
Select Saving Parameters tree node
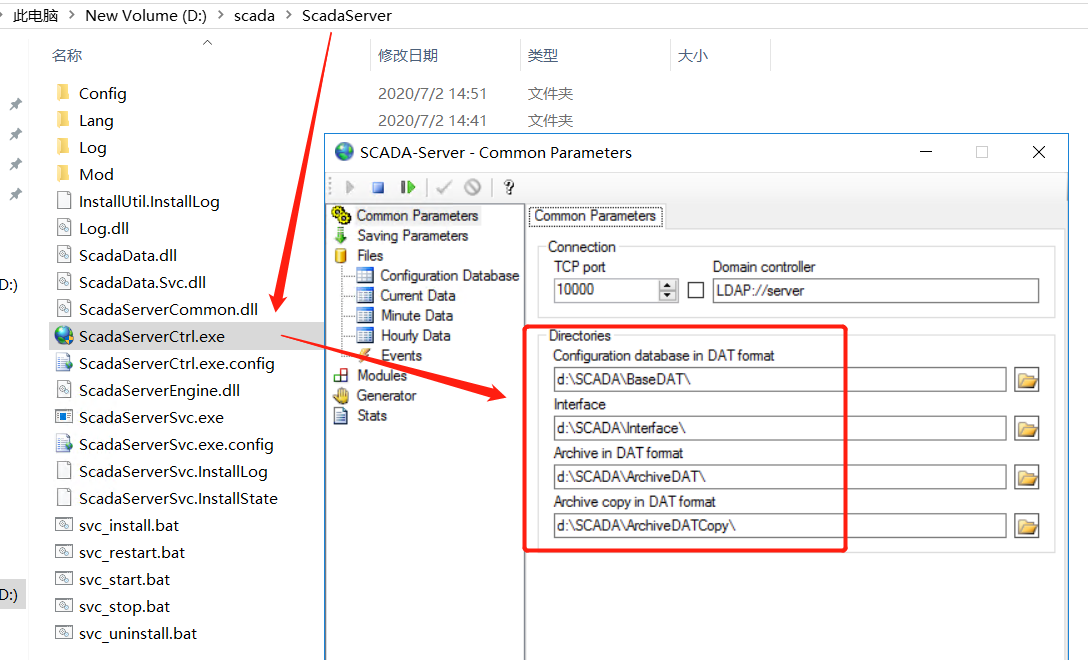pyautogui.click(x=412, y=236)
